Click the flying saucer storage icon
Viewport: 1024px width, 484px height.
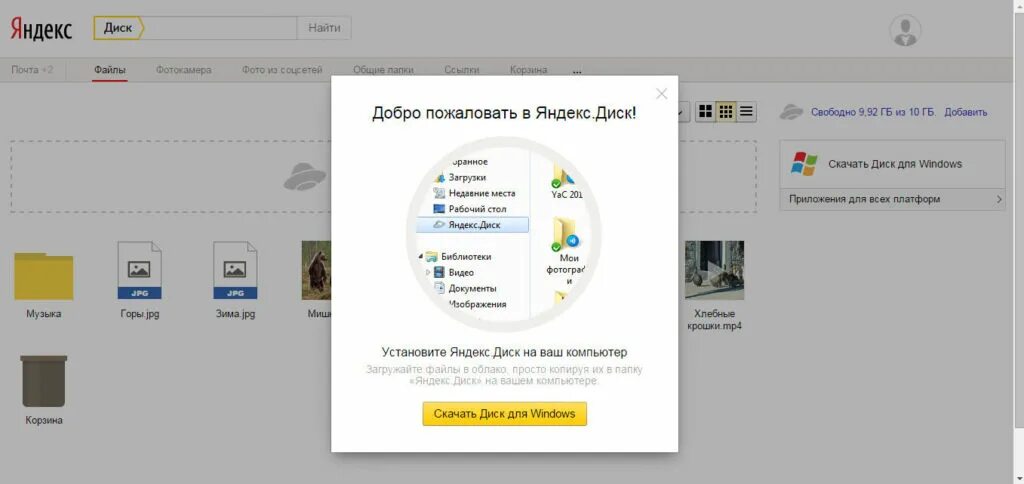click(791, 112)
